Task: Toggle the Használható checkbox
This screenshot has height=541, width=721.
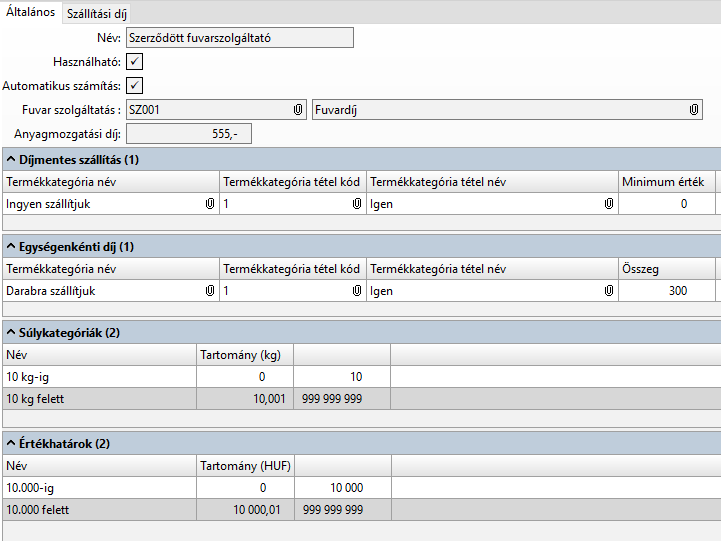Action: pyautogui.click(x=134, y=62)
